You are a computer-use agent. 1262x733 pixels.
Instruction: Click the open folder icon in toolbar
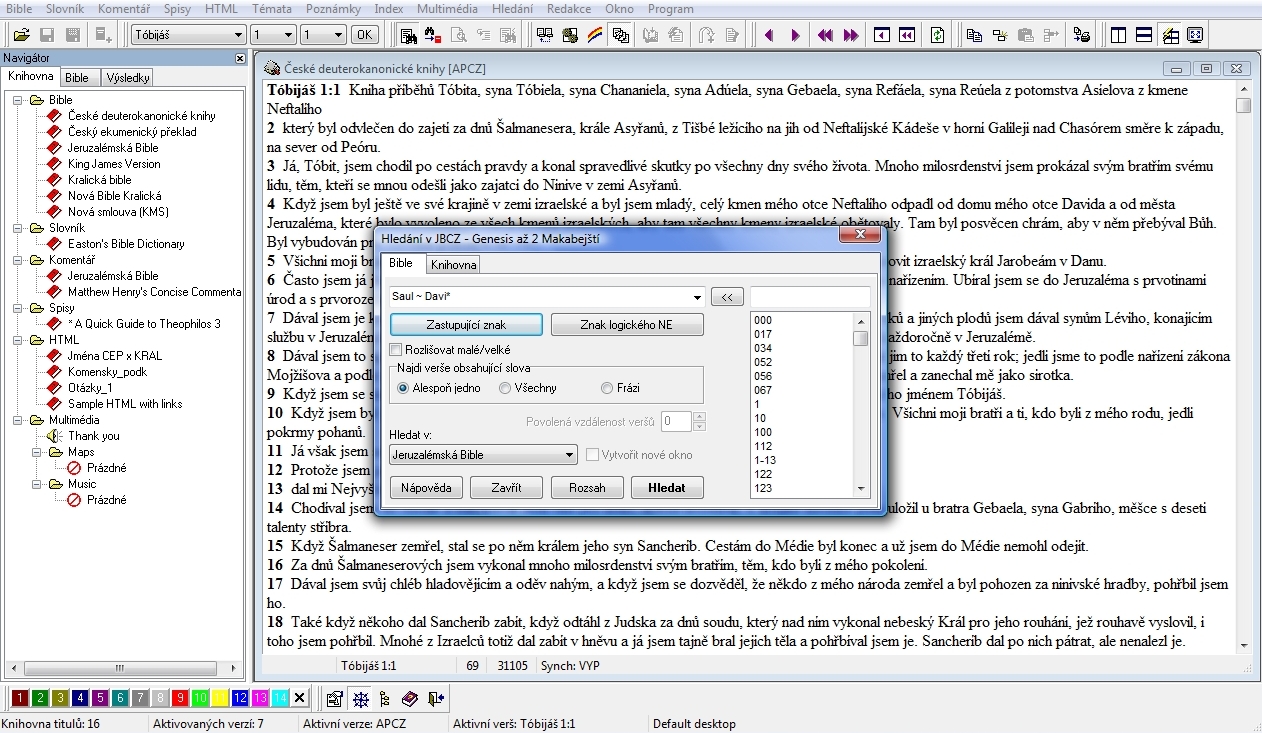(21, 35)
